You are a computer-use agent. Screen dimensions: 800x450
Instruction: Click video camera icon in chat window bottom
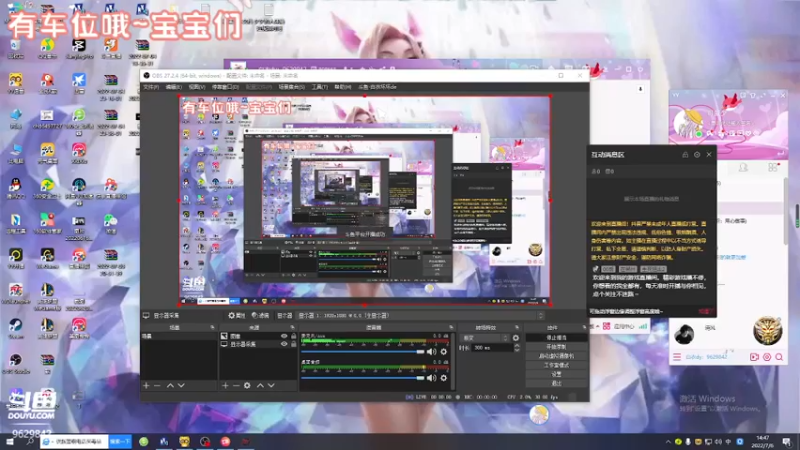(x=755, y=357)
